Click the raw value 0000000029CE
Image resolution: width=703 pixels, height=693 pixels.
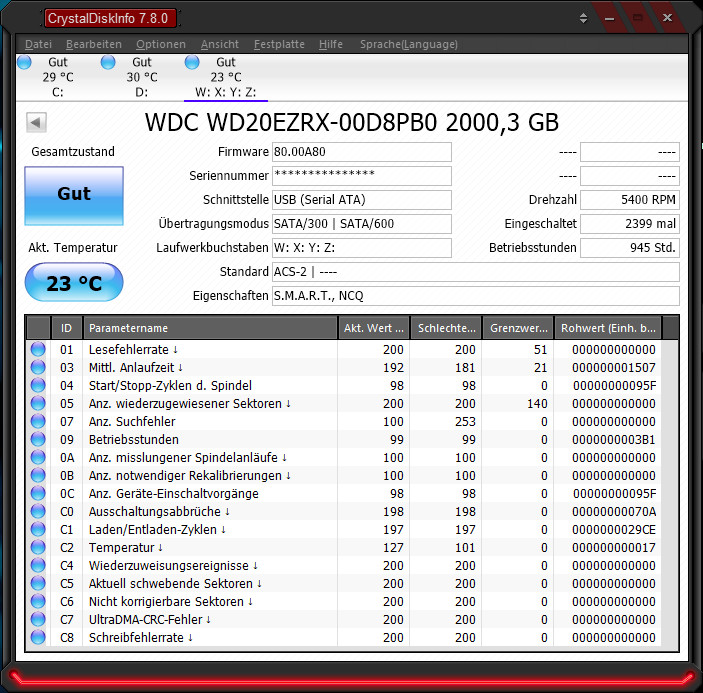click(614, 530)
